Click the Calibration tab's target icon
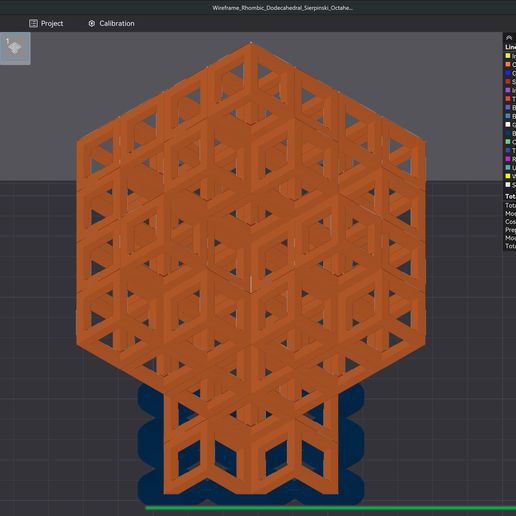The width and height of the screenshot is (516, 516). [x=92, y=23]
